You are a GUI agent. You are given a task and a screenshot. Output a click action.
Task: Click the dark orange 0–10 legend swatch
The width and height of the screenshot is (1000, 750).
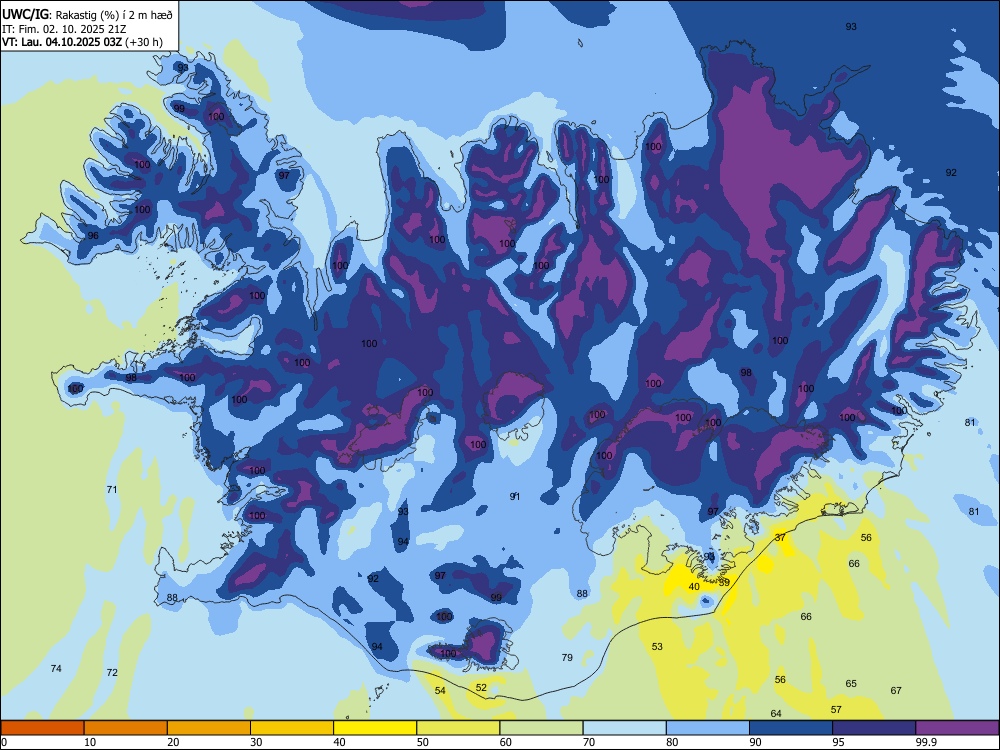pos(42,728)
